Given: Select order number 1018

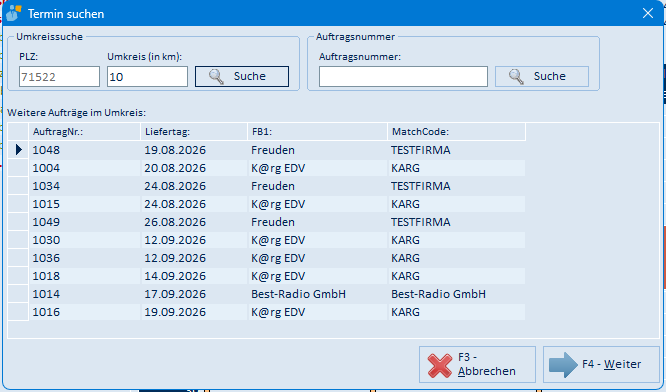Looking at the screenshot, I should pyautogui.click(x=46, y=276).
